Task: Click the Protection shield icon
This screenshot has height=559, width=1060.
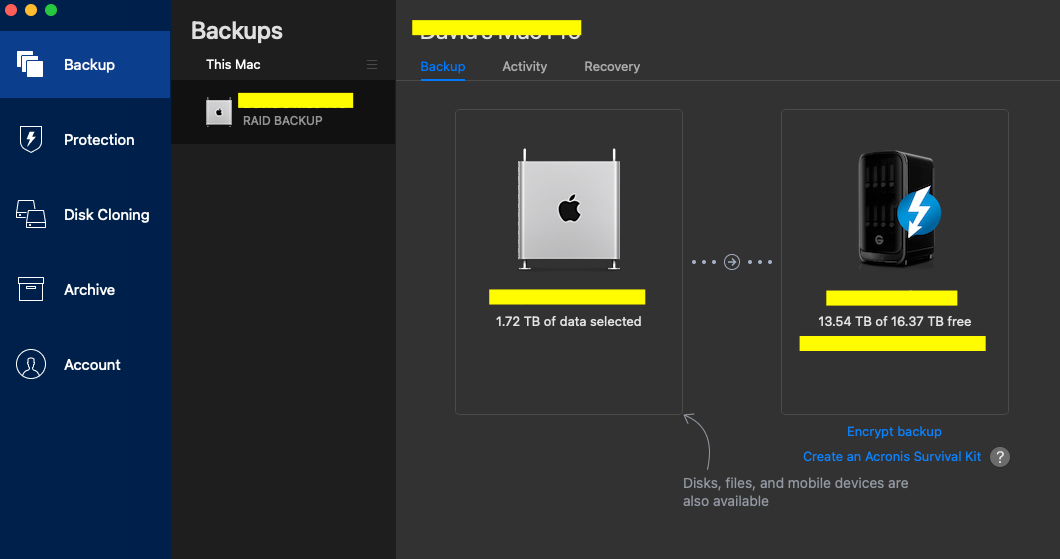Action: tap(30, 139)
